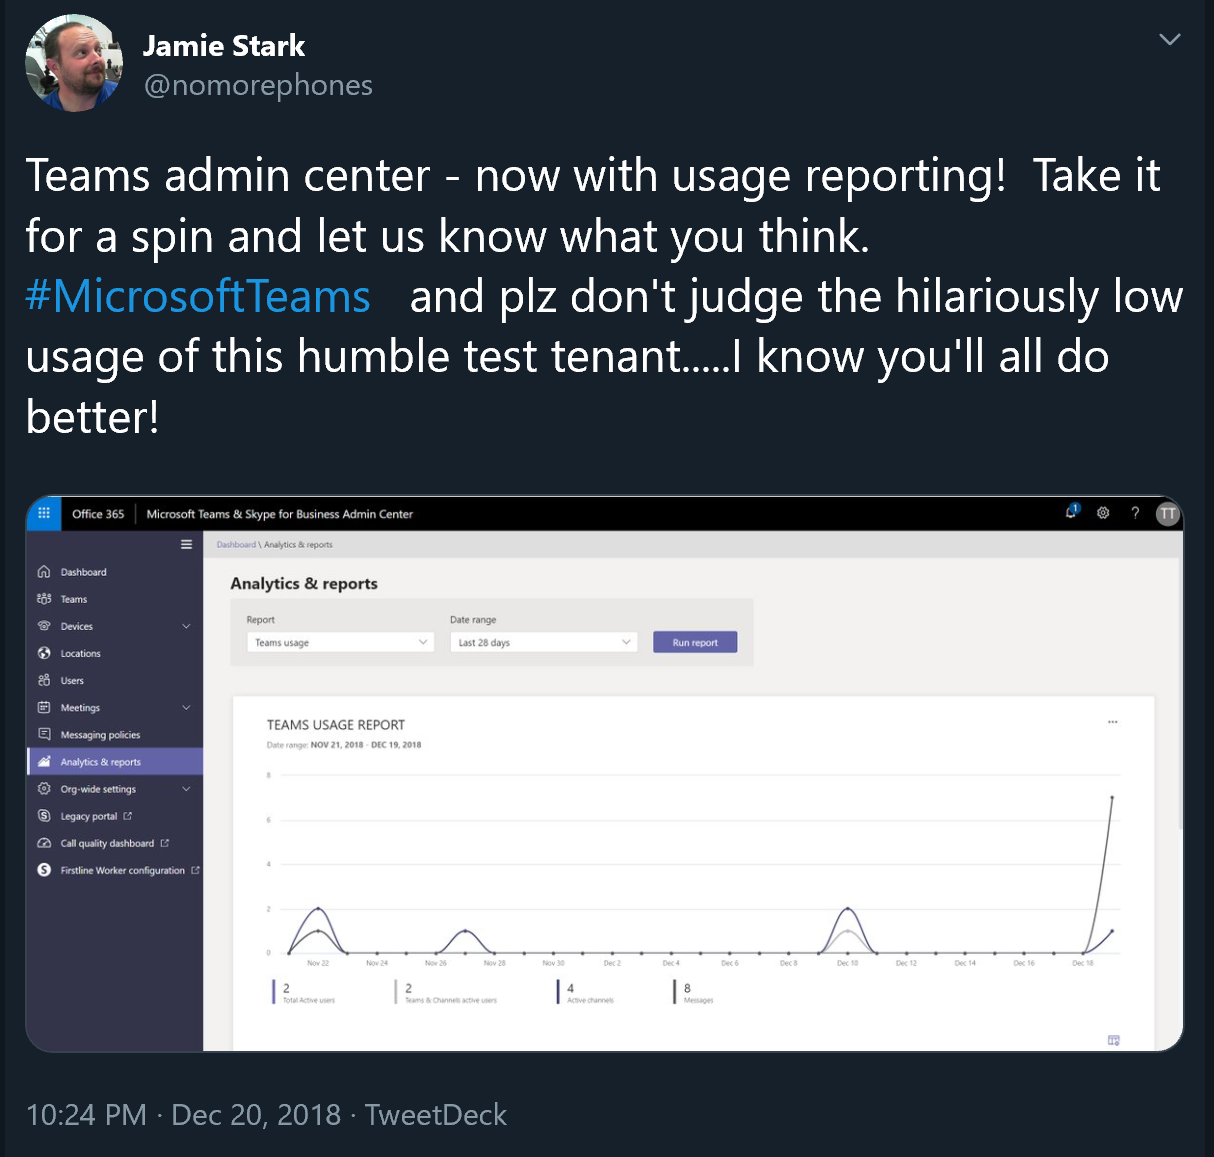Open the #MicrosoftTeams hashtag link

[198, 297]
